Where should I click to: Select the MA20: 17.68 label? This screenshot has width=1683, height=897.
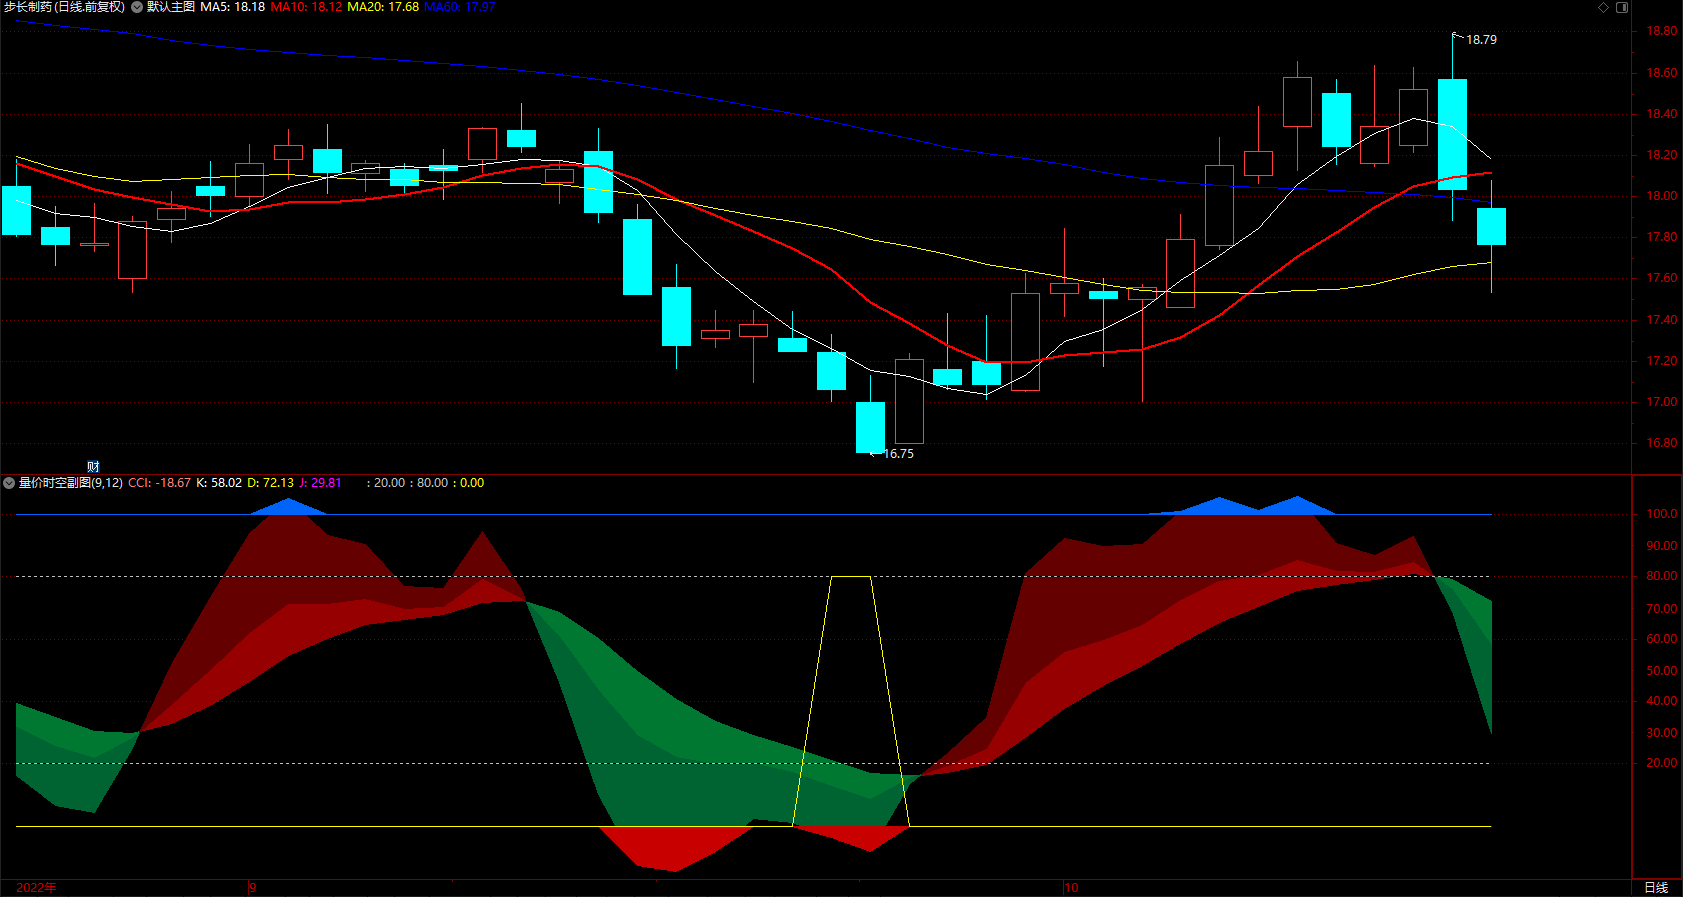point(383,7)
